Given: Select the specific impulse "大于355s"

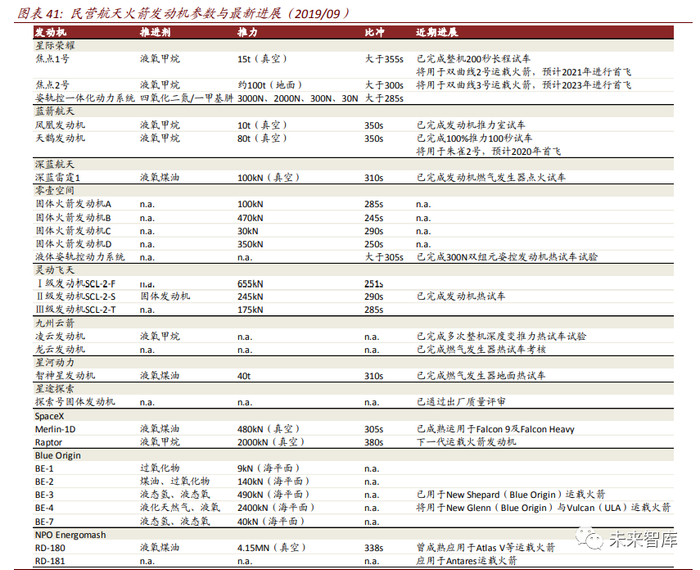Looking at the screenshot, I should click(x=384, y=59).
